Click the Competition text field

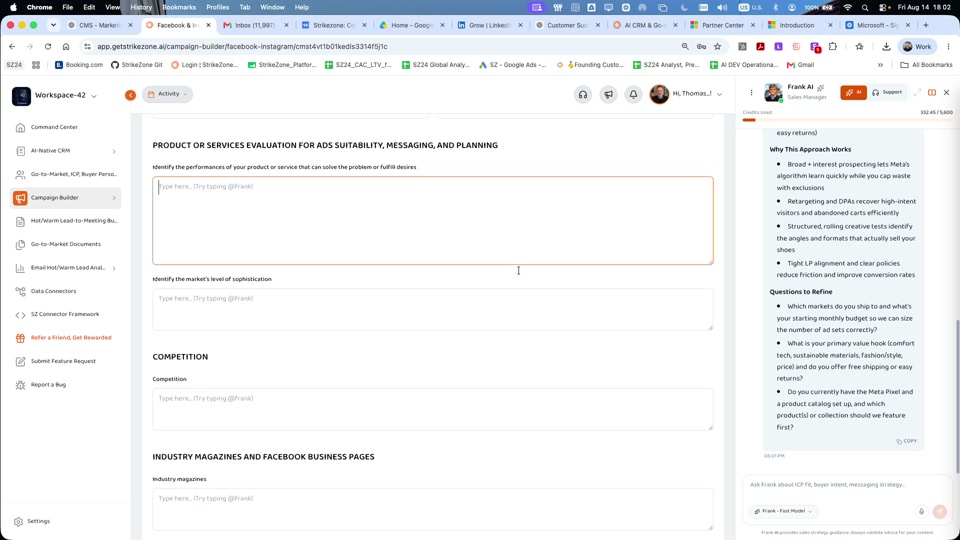433,409
